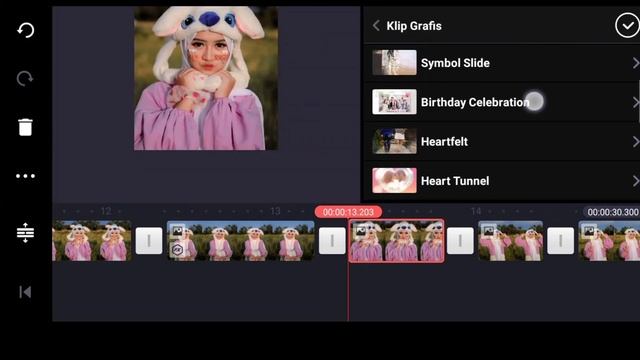Open transition after the first clip

[149, 241]
